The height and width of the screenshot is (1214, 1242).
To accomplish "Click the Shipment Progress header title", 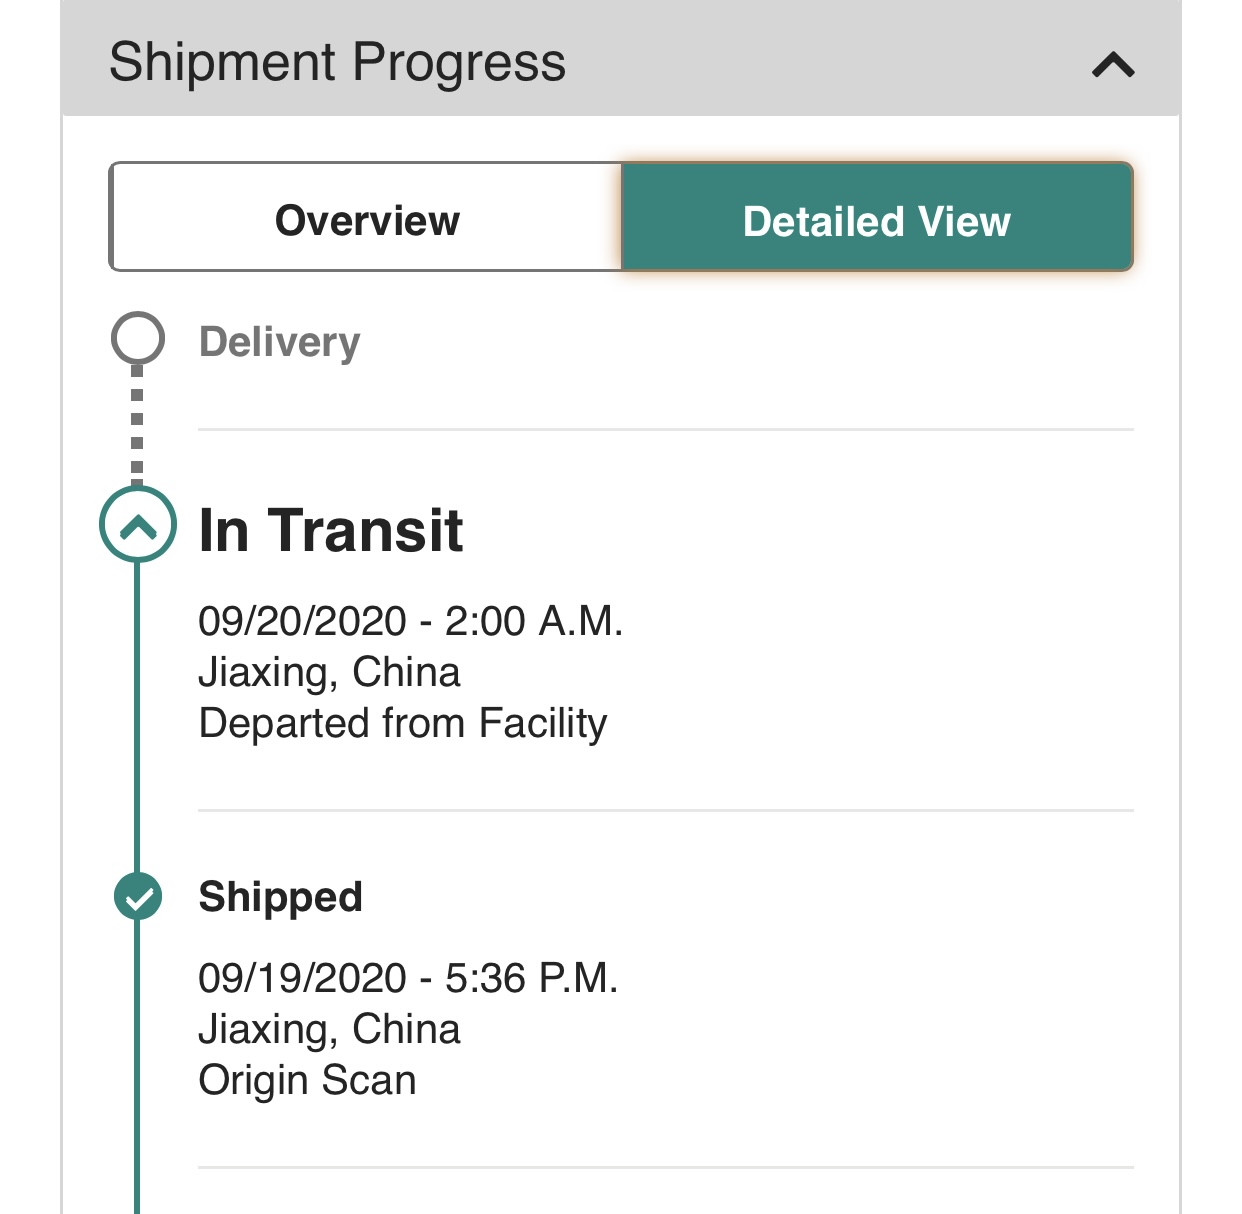I will point(337,62).
